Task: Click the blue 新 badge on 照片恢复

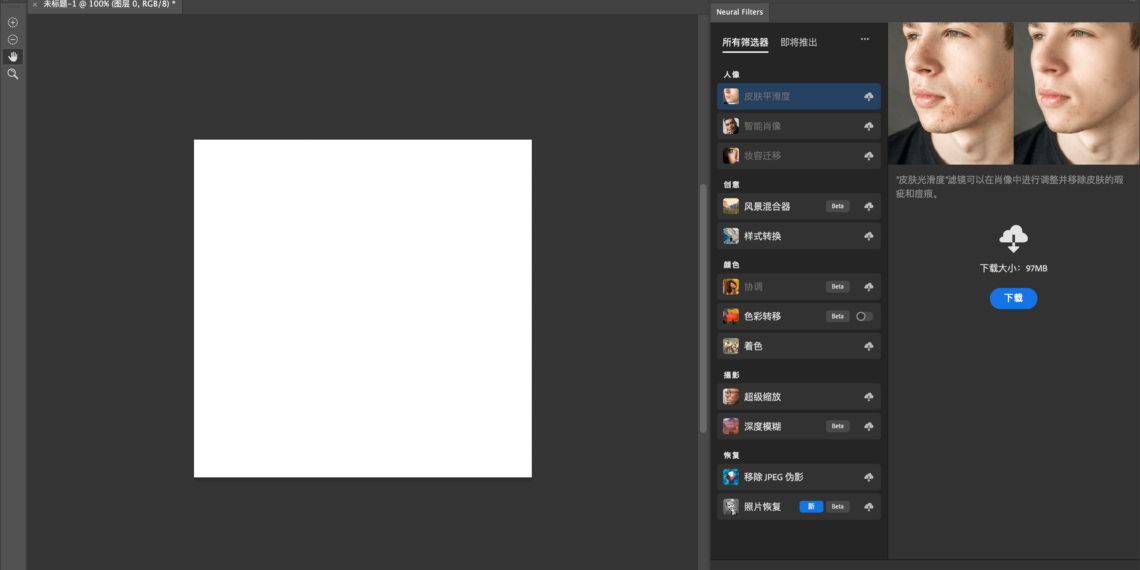Action: (x=811, y=507)
